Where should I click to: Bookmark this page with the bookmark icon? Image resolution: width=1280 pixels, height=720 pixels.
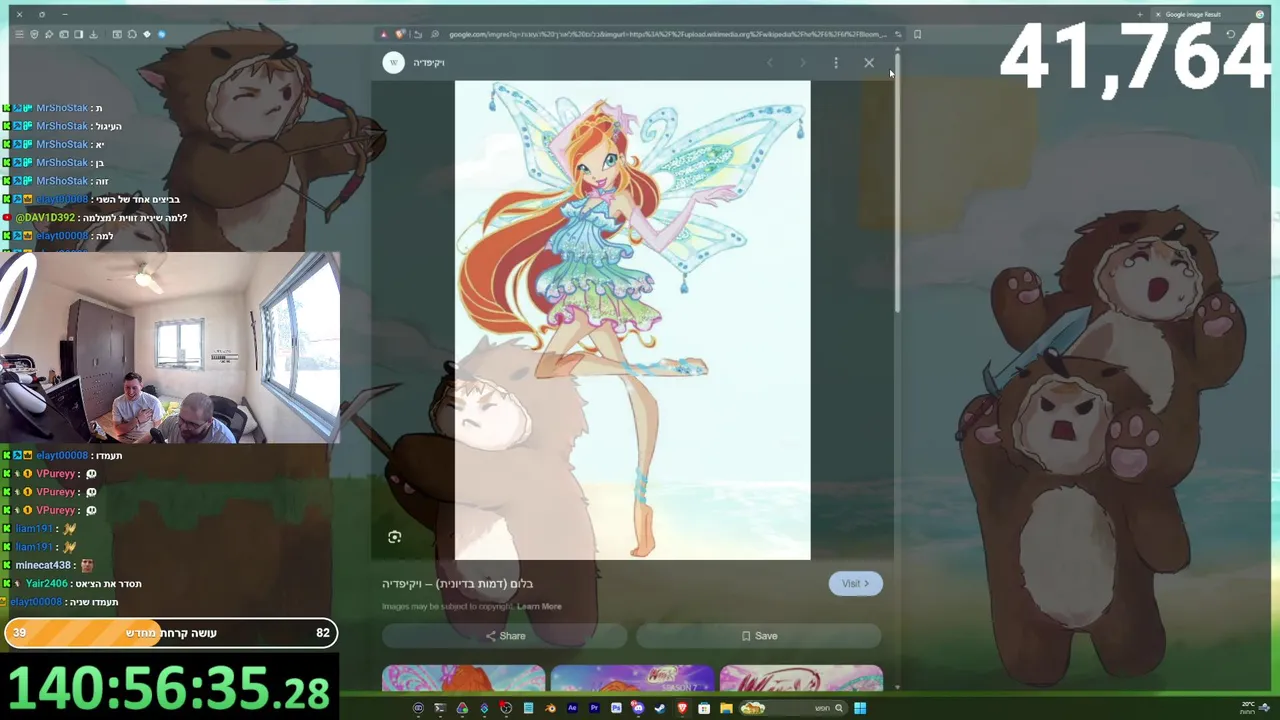click(917, 34)
